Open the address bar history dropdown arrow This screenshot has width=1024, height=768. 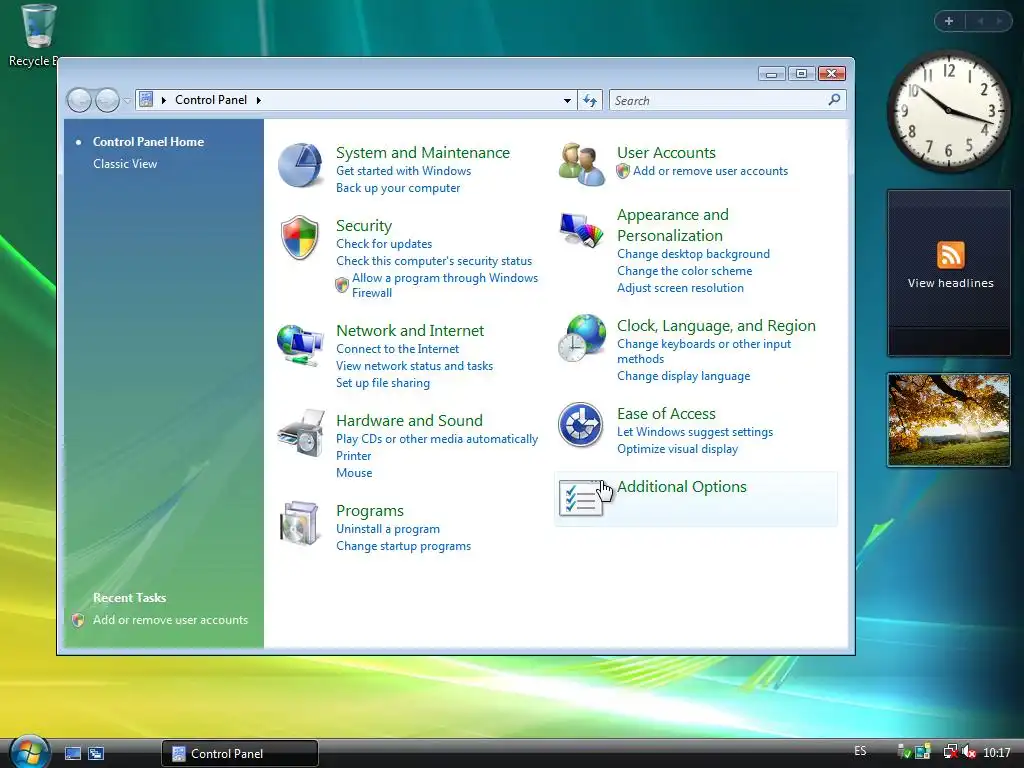coord(567,101)
